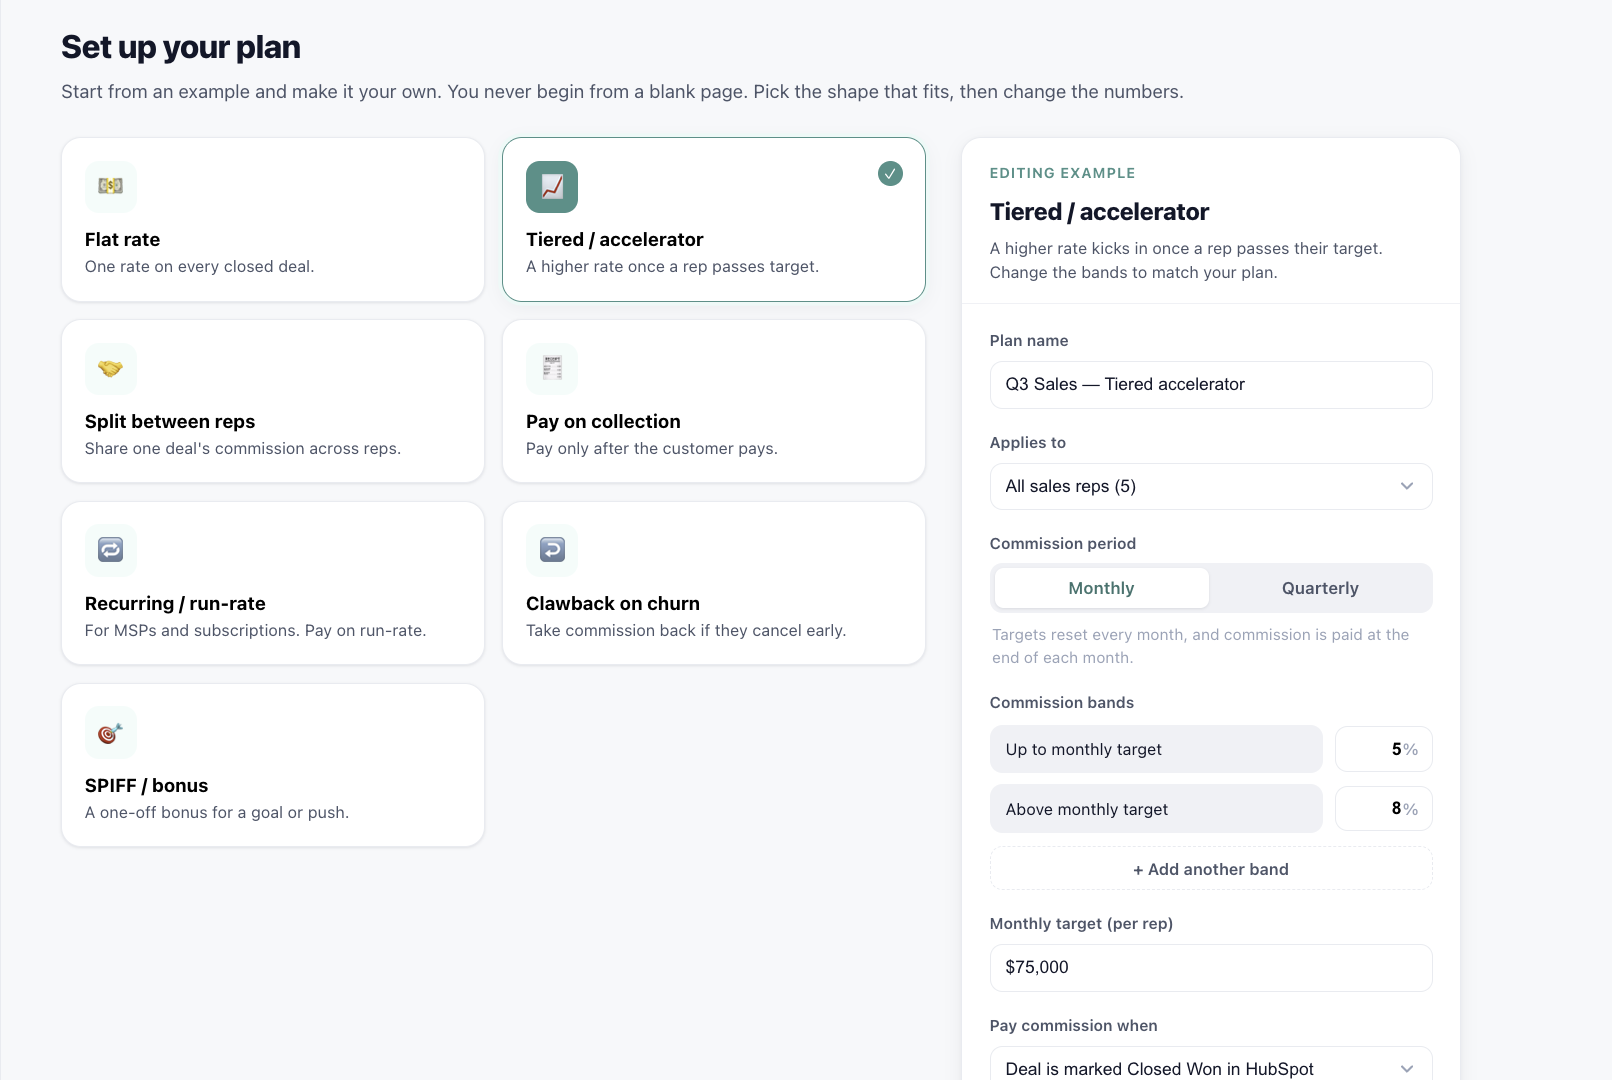
Task: Click 'One rate on every closed deal.' text
Action: 199,266
